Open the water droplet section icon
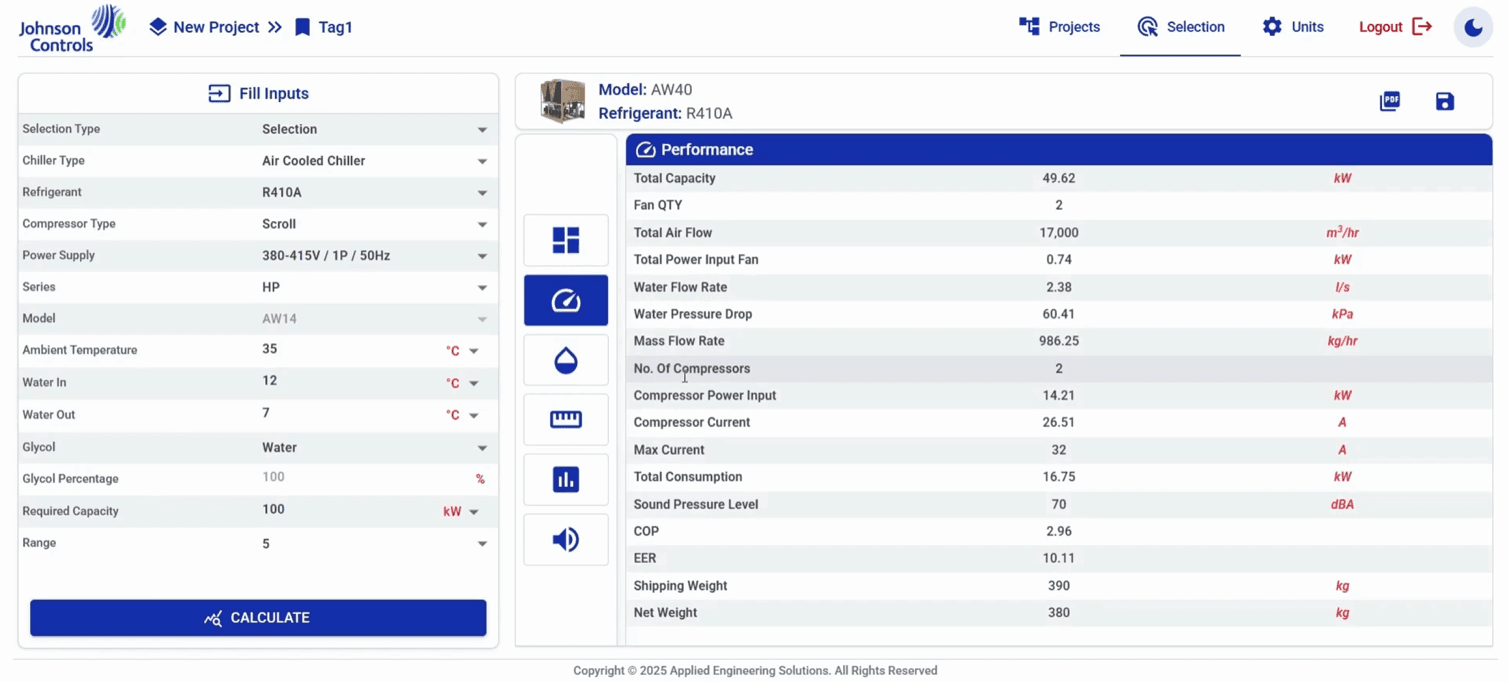 pyautogui.click(x=566, y=360)
